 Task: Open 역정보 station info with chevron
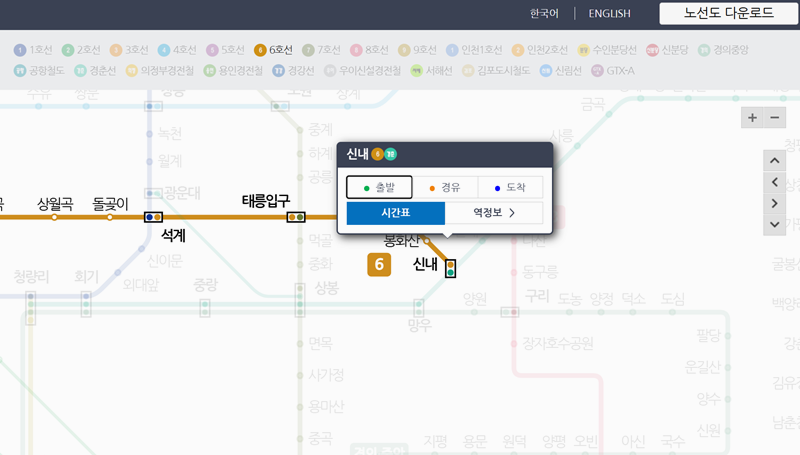[494, 213]
